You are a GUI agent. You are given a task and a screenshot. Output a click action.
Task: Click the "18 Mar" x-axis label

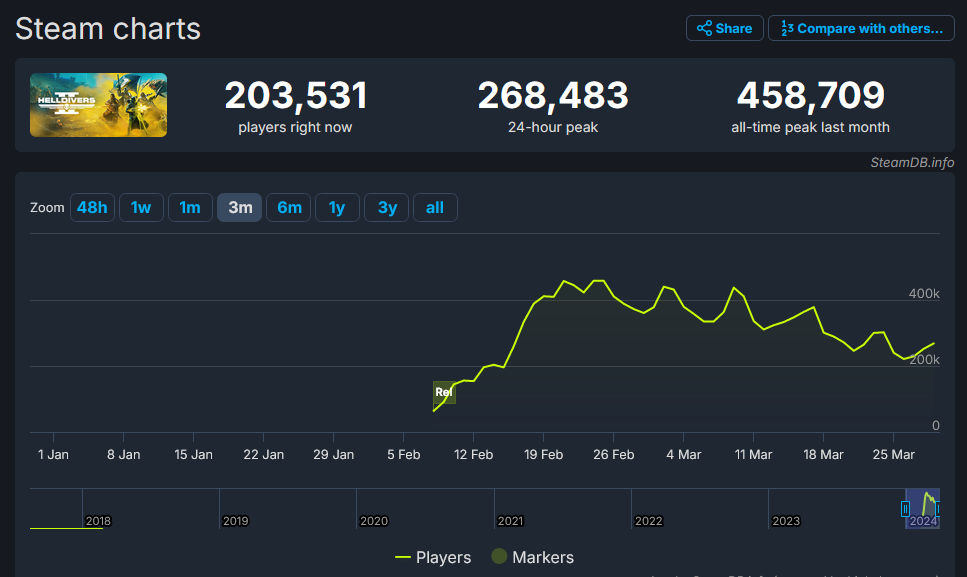coord(823,454)
